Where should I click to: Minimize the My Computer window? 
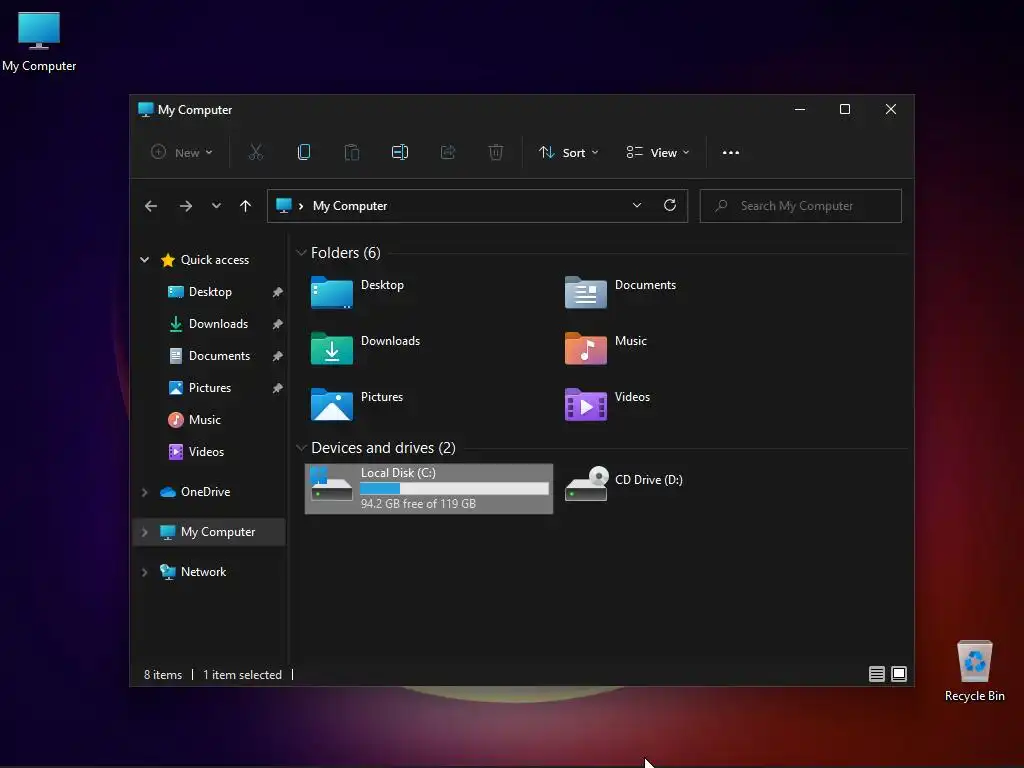click(x=799, y=109)
